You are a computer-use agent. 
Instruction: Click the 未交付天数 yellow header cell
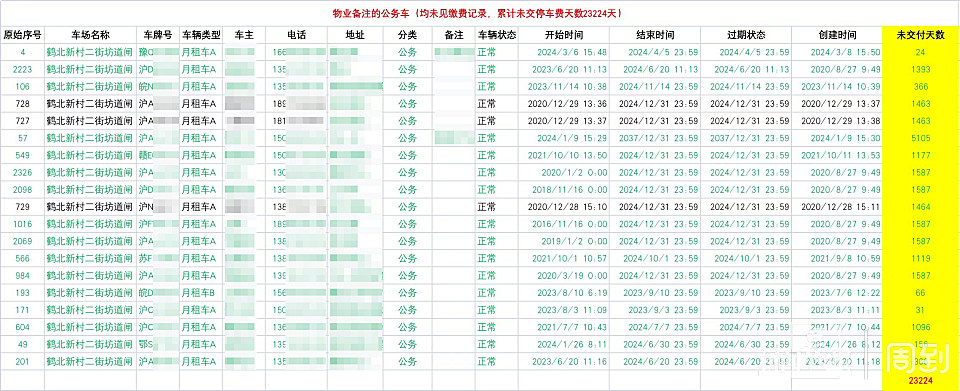(920, 35)
